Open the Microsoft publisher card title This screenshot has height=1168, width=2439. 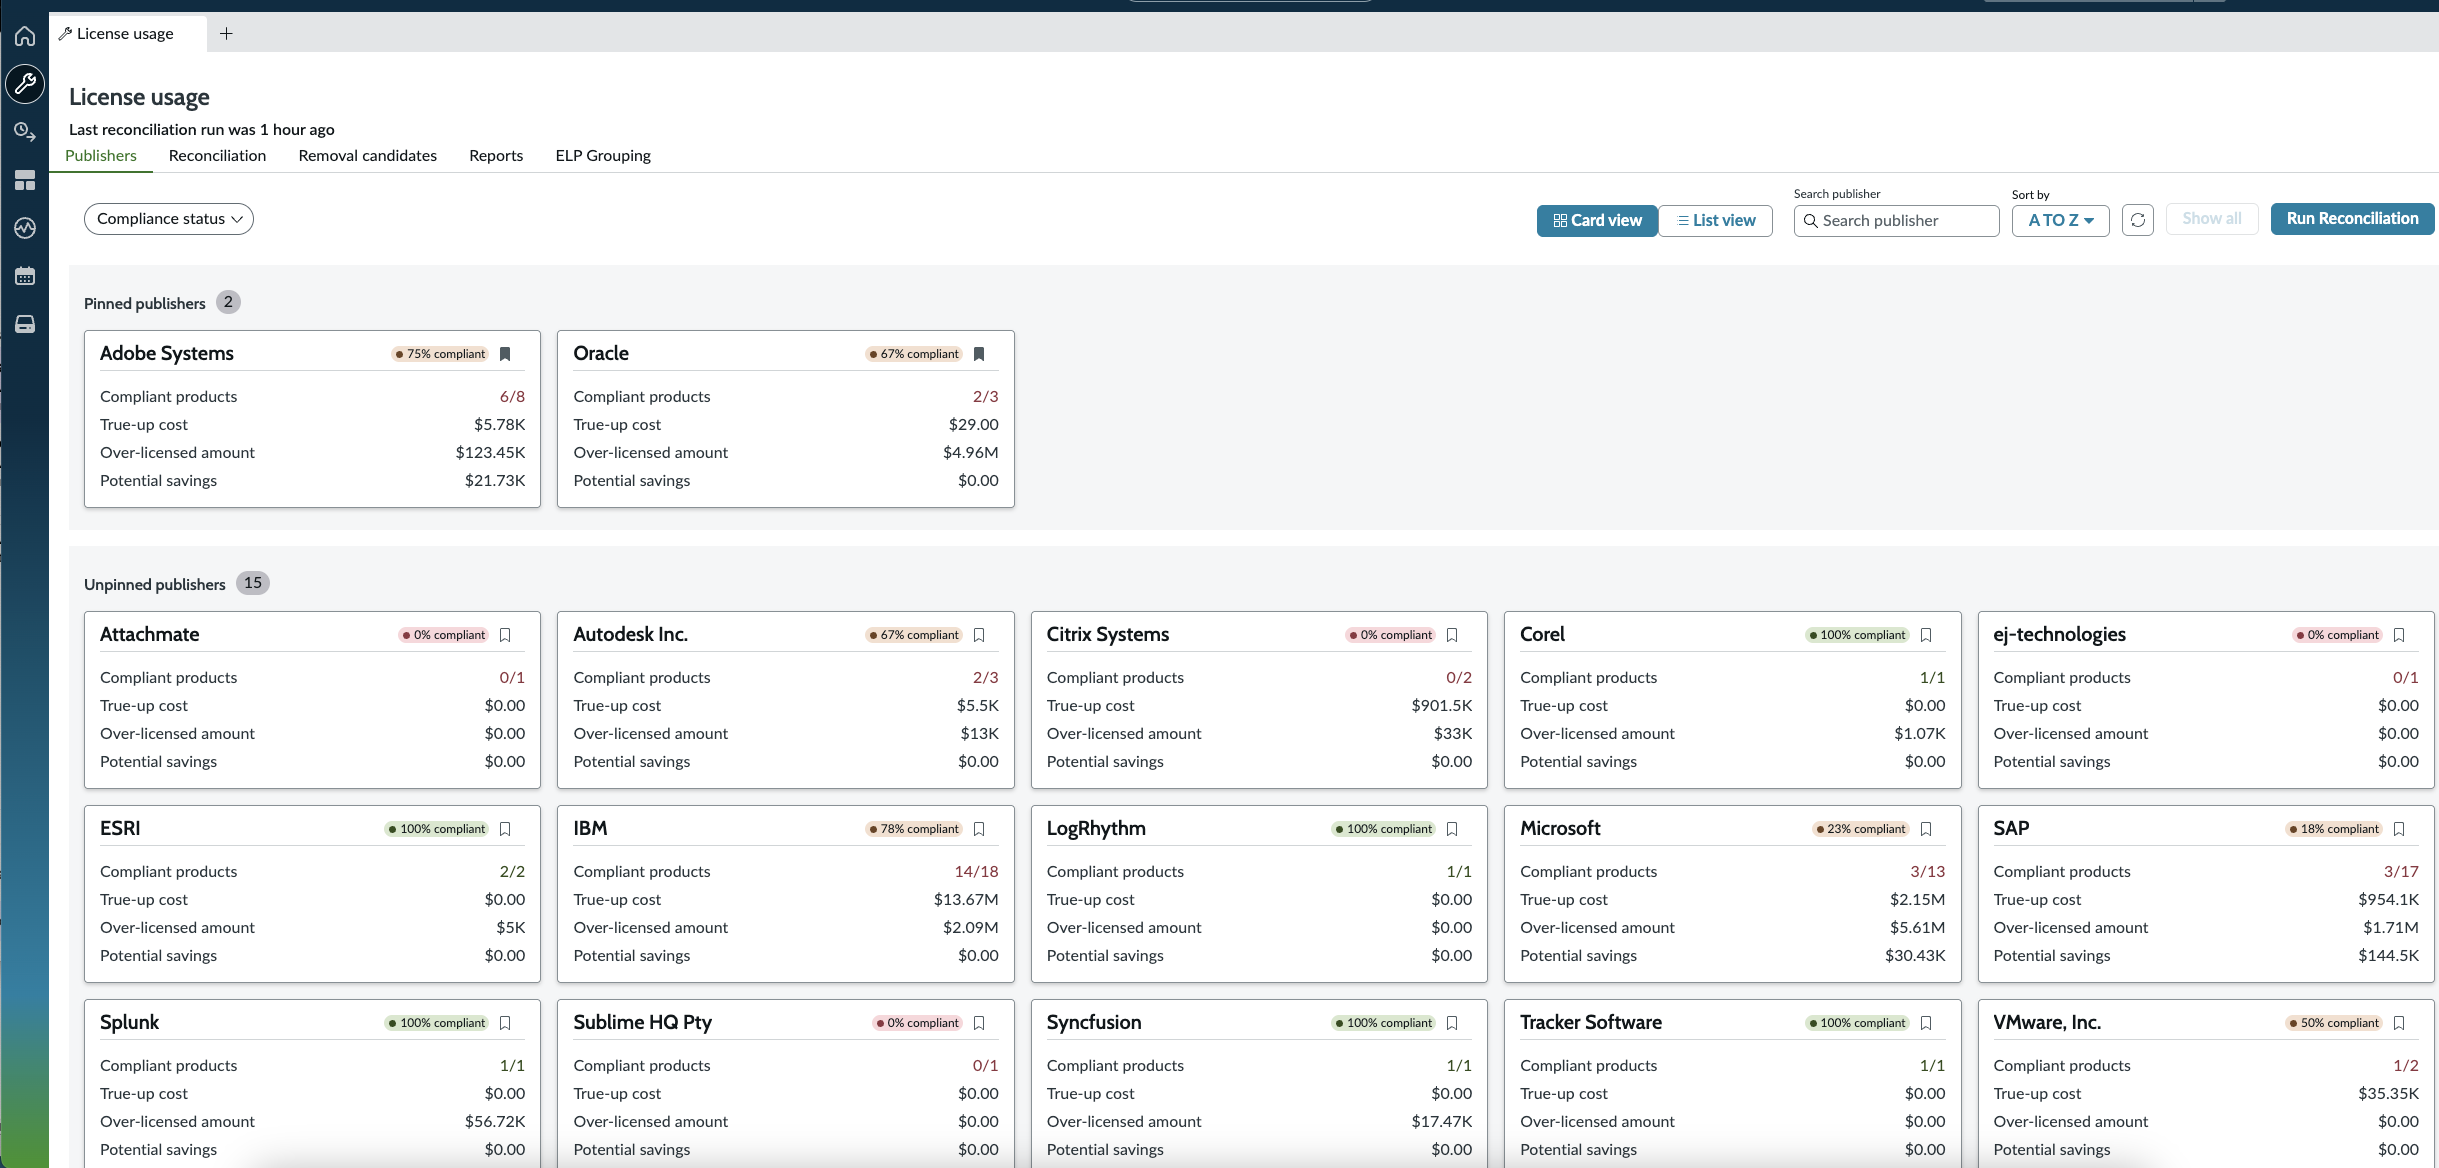click(1560, 828)
